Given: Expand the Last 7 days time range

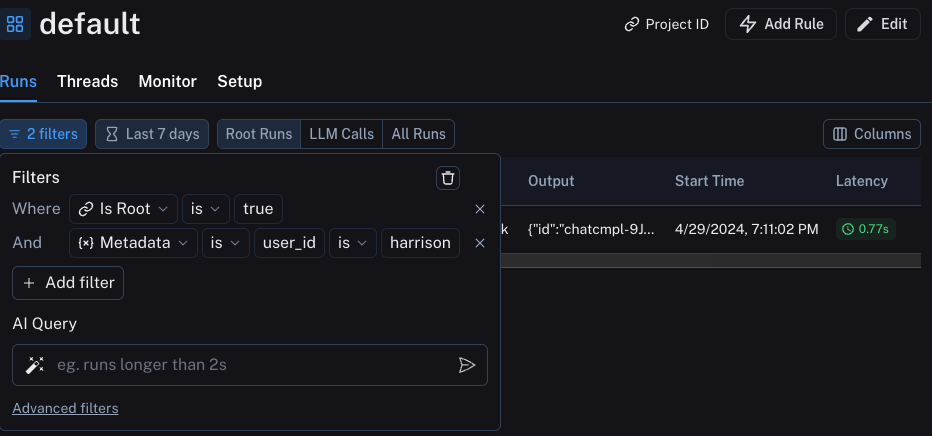Looking at the screenshot, I should coord(152,134).
